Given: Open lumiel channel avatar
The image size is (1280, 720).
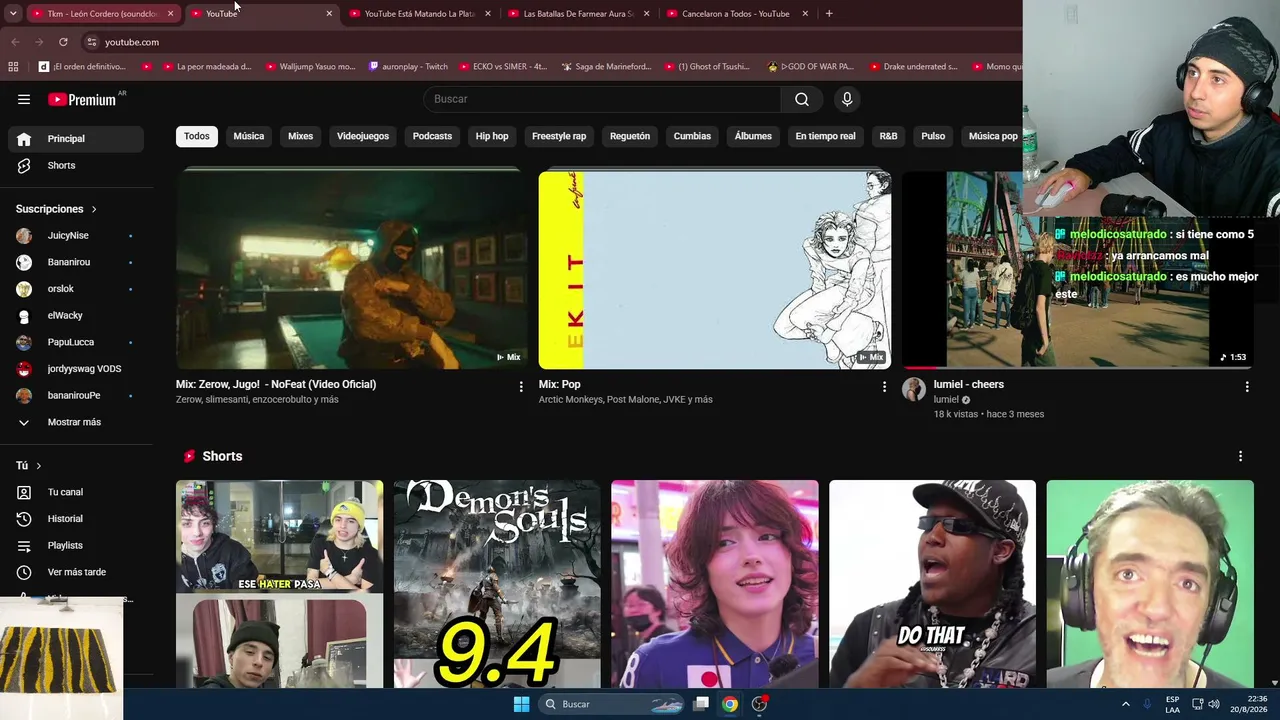Looking at the screenshot, I should 914,390.
